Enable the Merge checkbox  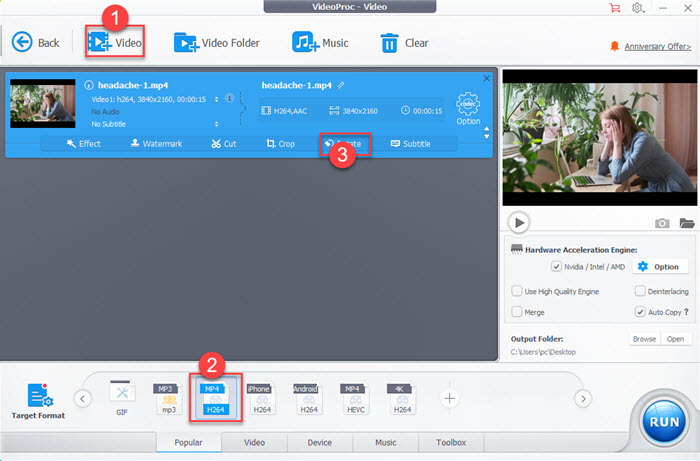[x=517, y=311]
